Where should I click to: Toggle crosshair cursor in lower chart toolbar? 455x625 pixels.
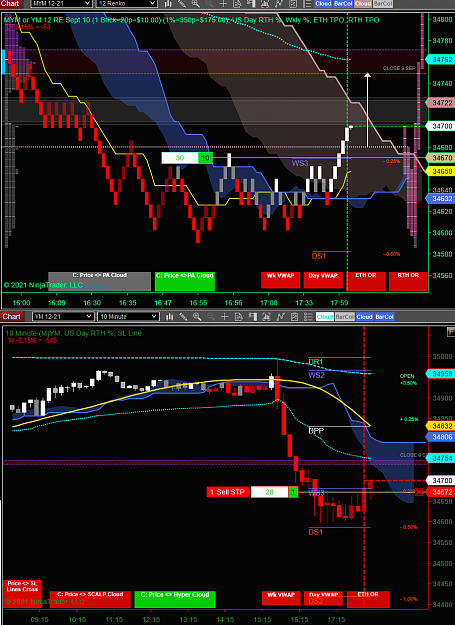pyautogui.click(x=225, y=316)
